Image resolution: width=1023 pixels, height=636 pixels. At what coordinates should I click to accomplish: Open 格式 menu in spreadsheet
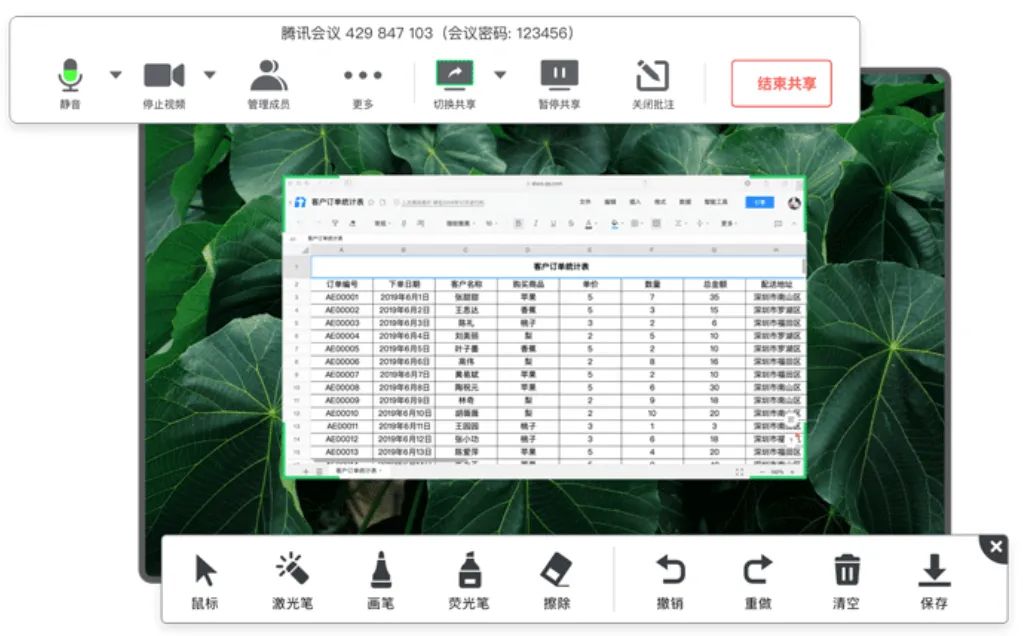point(660,202)
